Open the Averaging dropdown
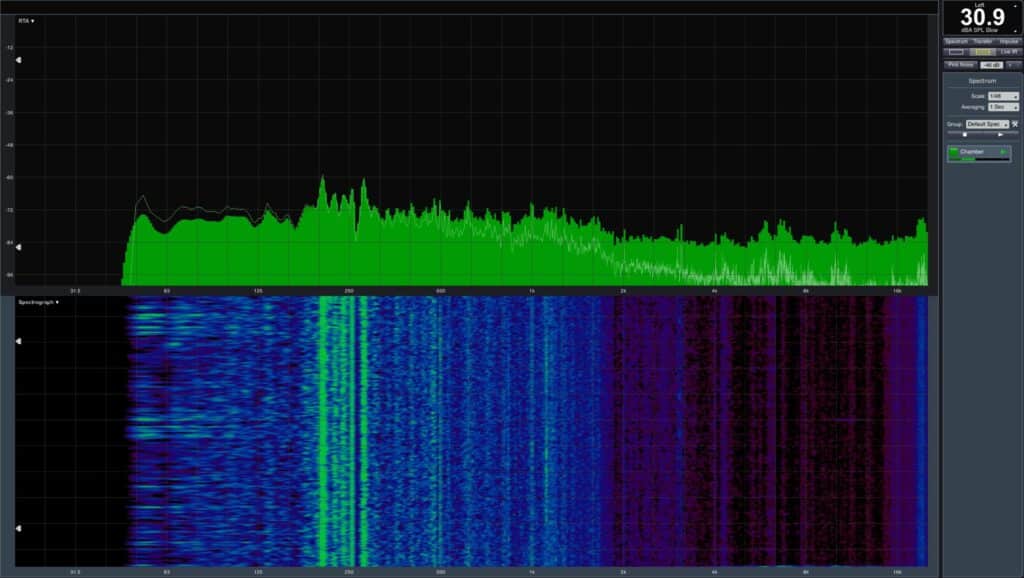 pos(1003,107)
